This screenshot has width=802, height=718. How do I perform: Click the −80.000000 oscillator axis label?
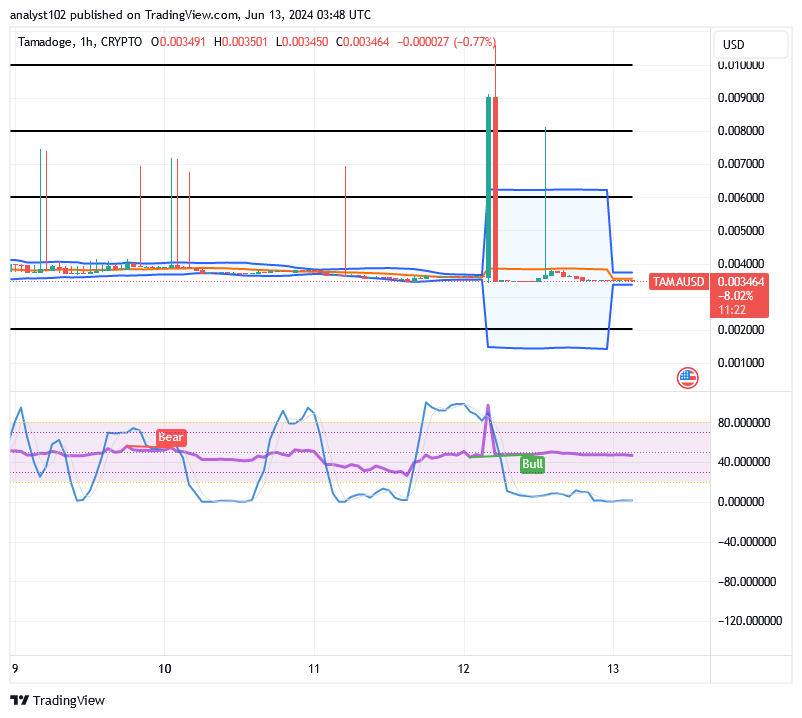click(x=747, y=582)
